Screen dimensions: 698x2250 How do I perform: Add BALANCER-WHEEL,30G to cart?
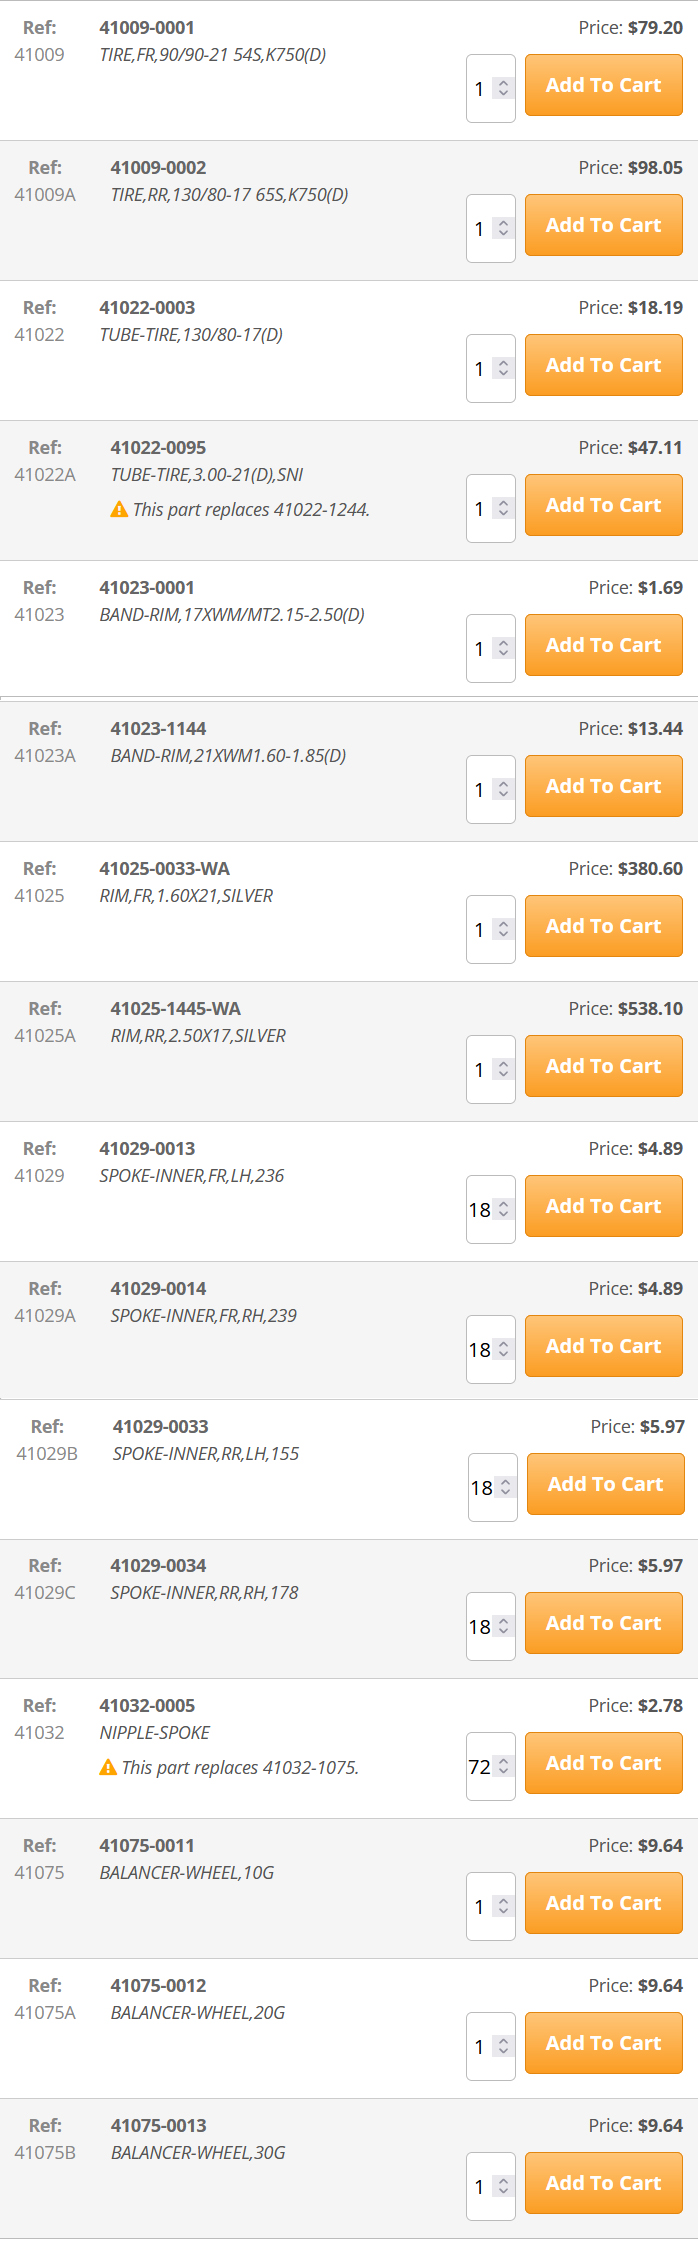[604, 2183]
